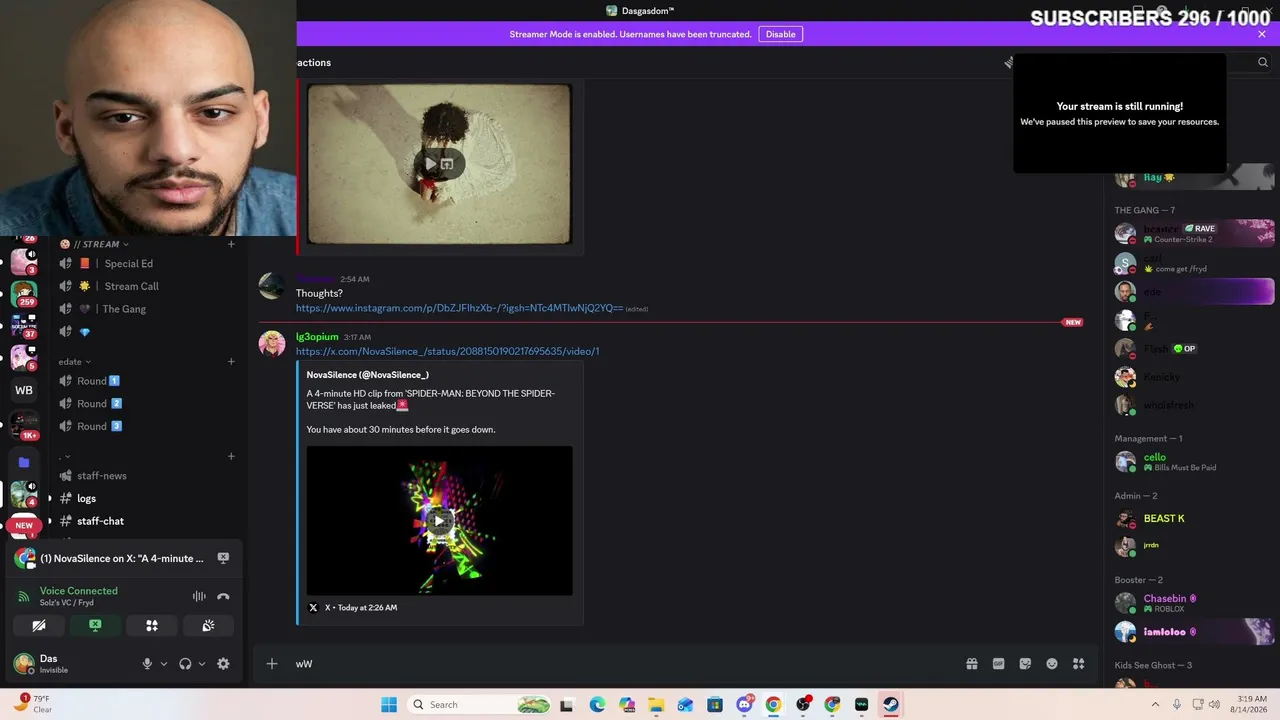Open Microsoft Edge from the taskbar
Viewport: 1280px width, 720px height.
point(597,705)
